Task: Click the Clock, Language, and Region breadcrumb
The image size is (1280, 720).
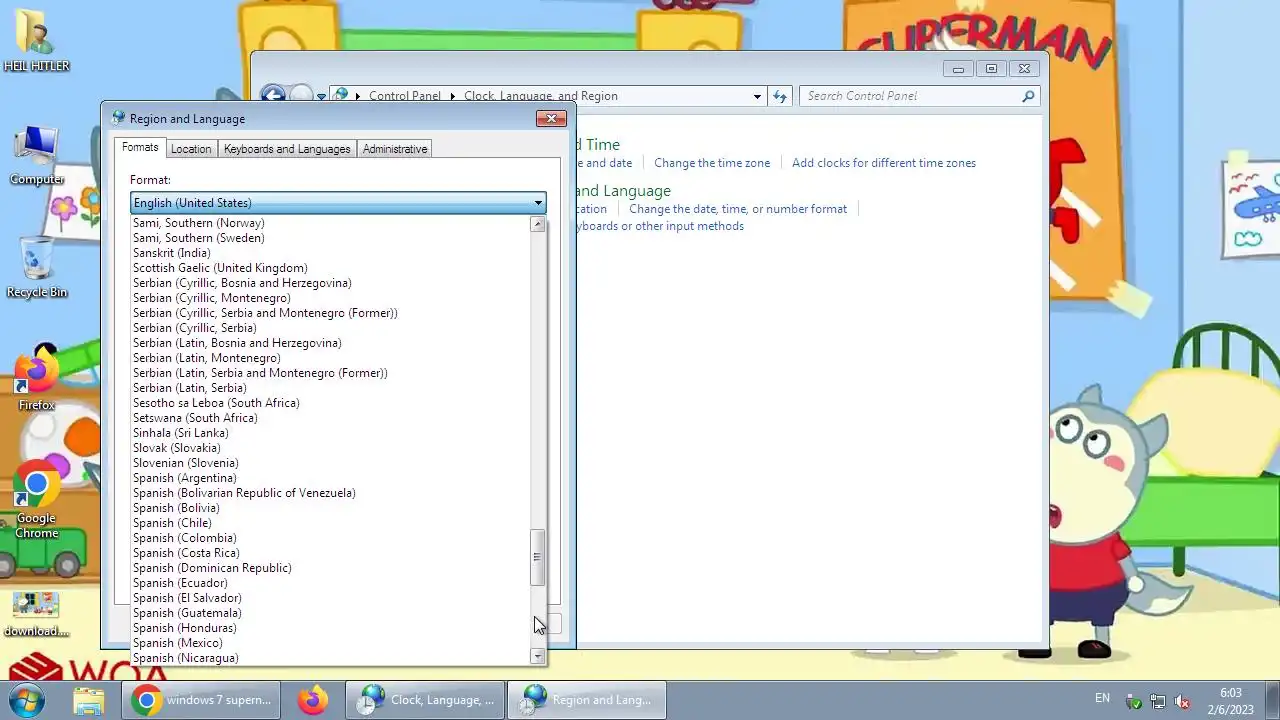Action: 541,96
